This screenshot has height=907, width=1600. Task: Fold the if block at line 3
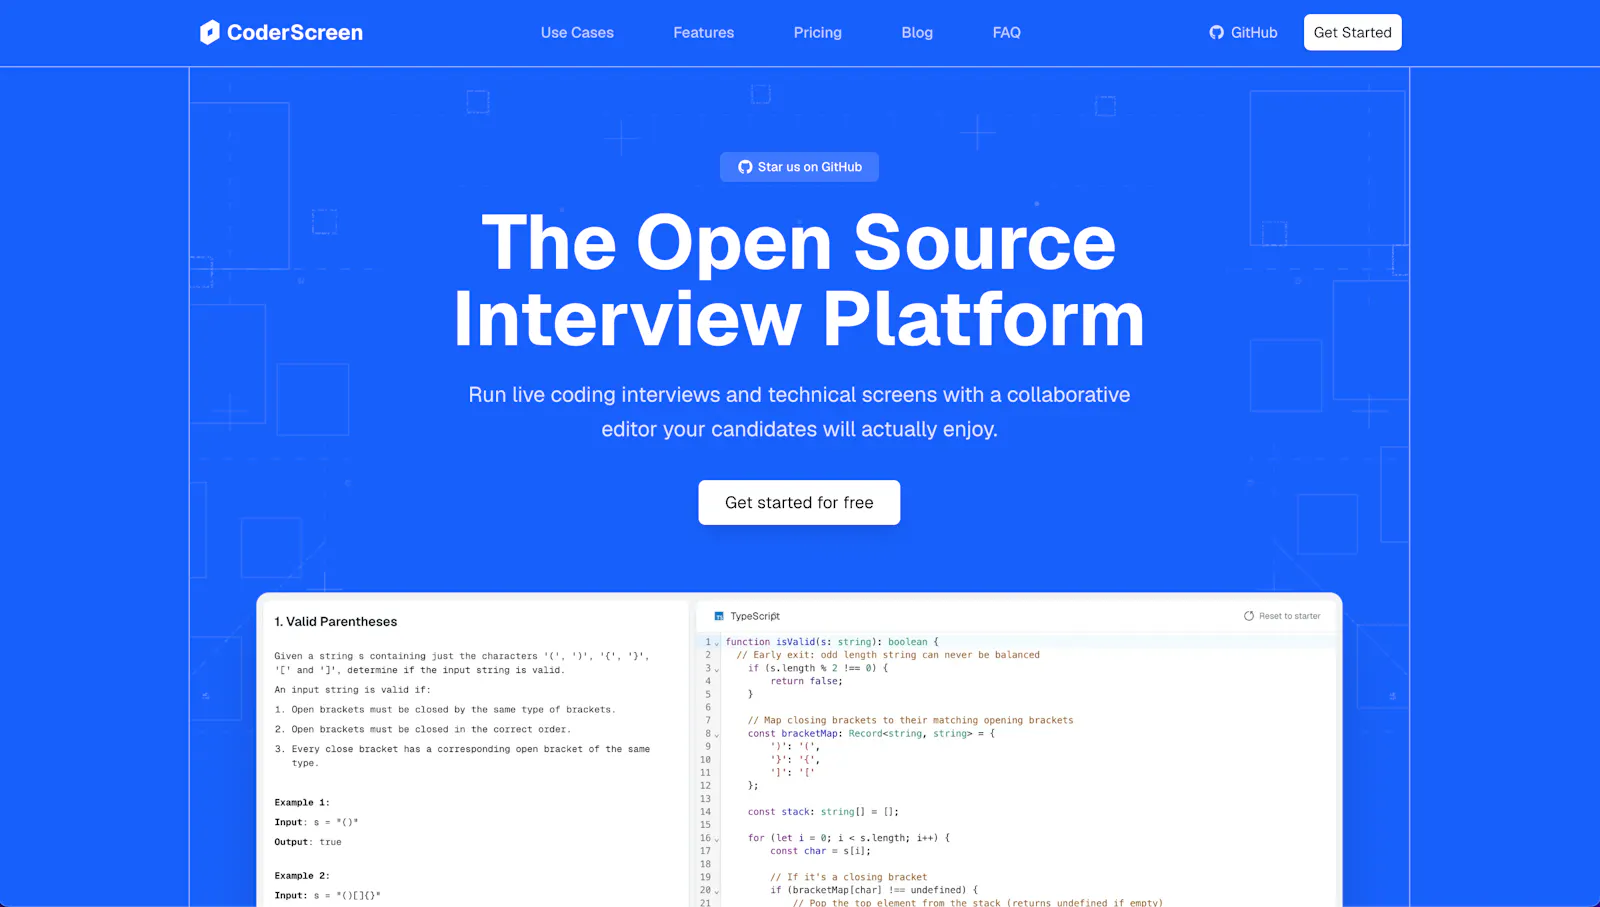point(717,669)
